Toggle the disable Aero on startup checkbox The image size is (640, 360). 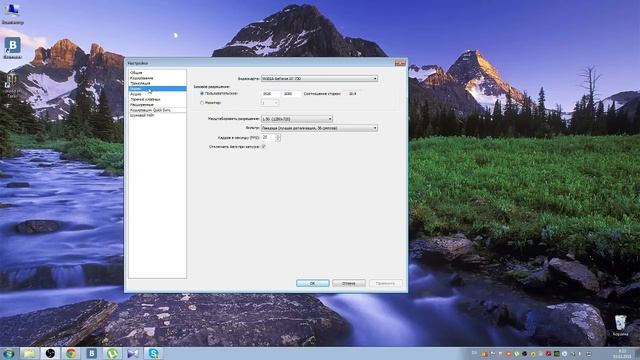[264, 147]
